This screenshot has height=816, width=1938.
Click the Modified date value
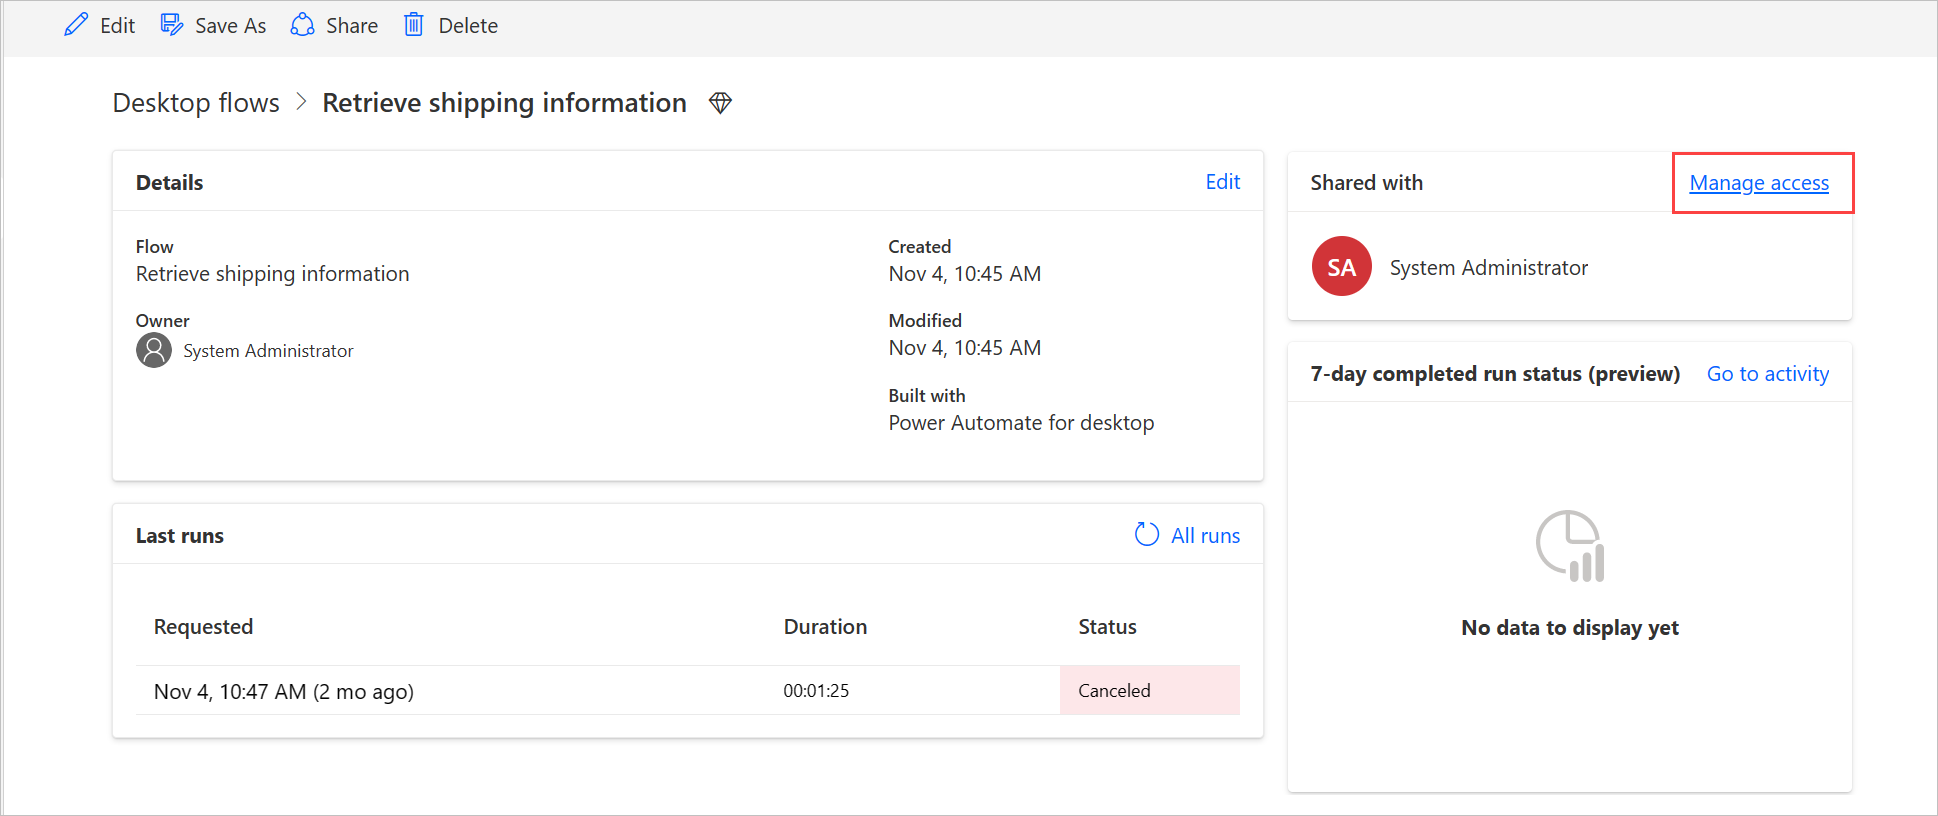(964, 348)
